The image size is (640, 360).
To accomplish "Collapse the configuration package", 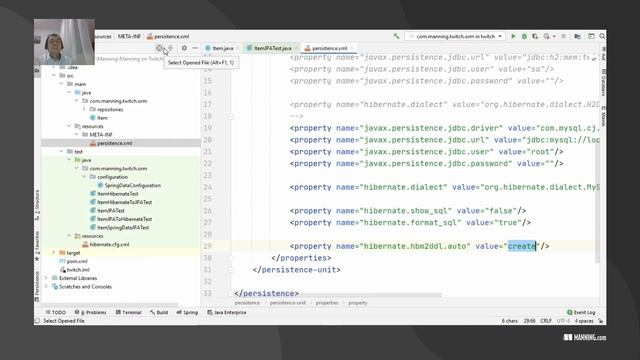I will pos(84,177).
